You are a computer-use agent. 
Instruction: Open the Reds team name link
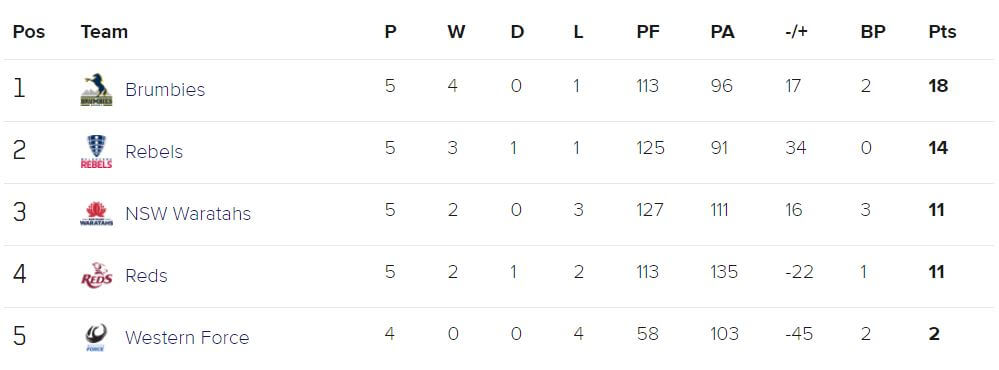click(x=146, y=276)
